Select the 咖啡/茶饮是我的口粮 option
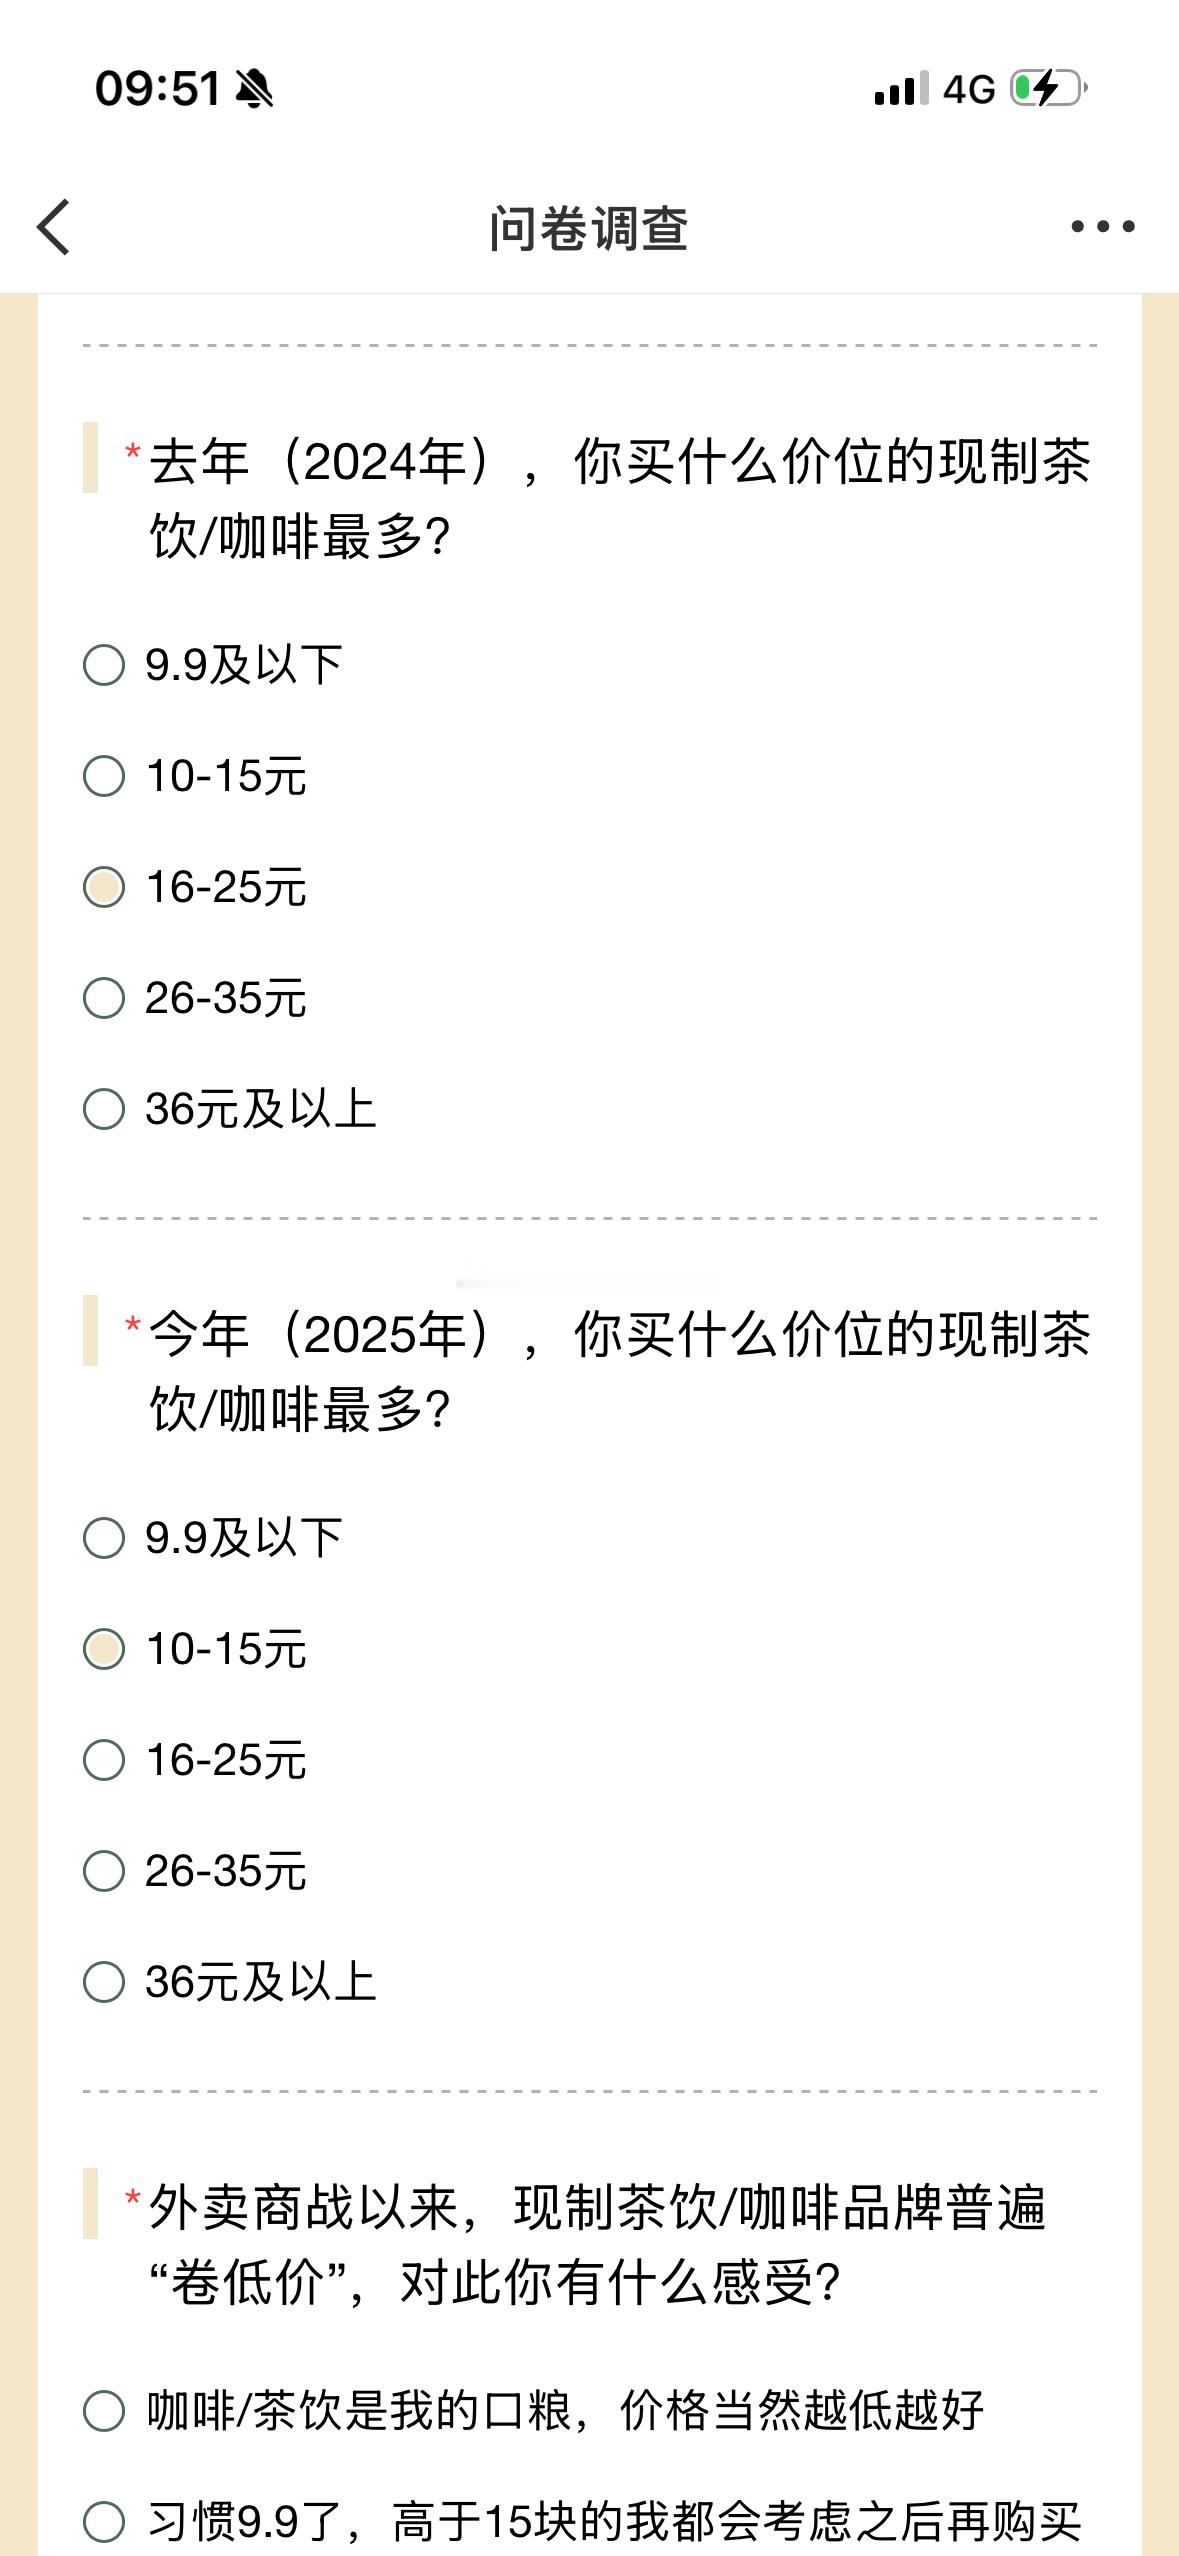 [x=104, y=2411]
